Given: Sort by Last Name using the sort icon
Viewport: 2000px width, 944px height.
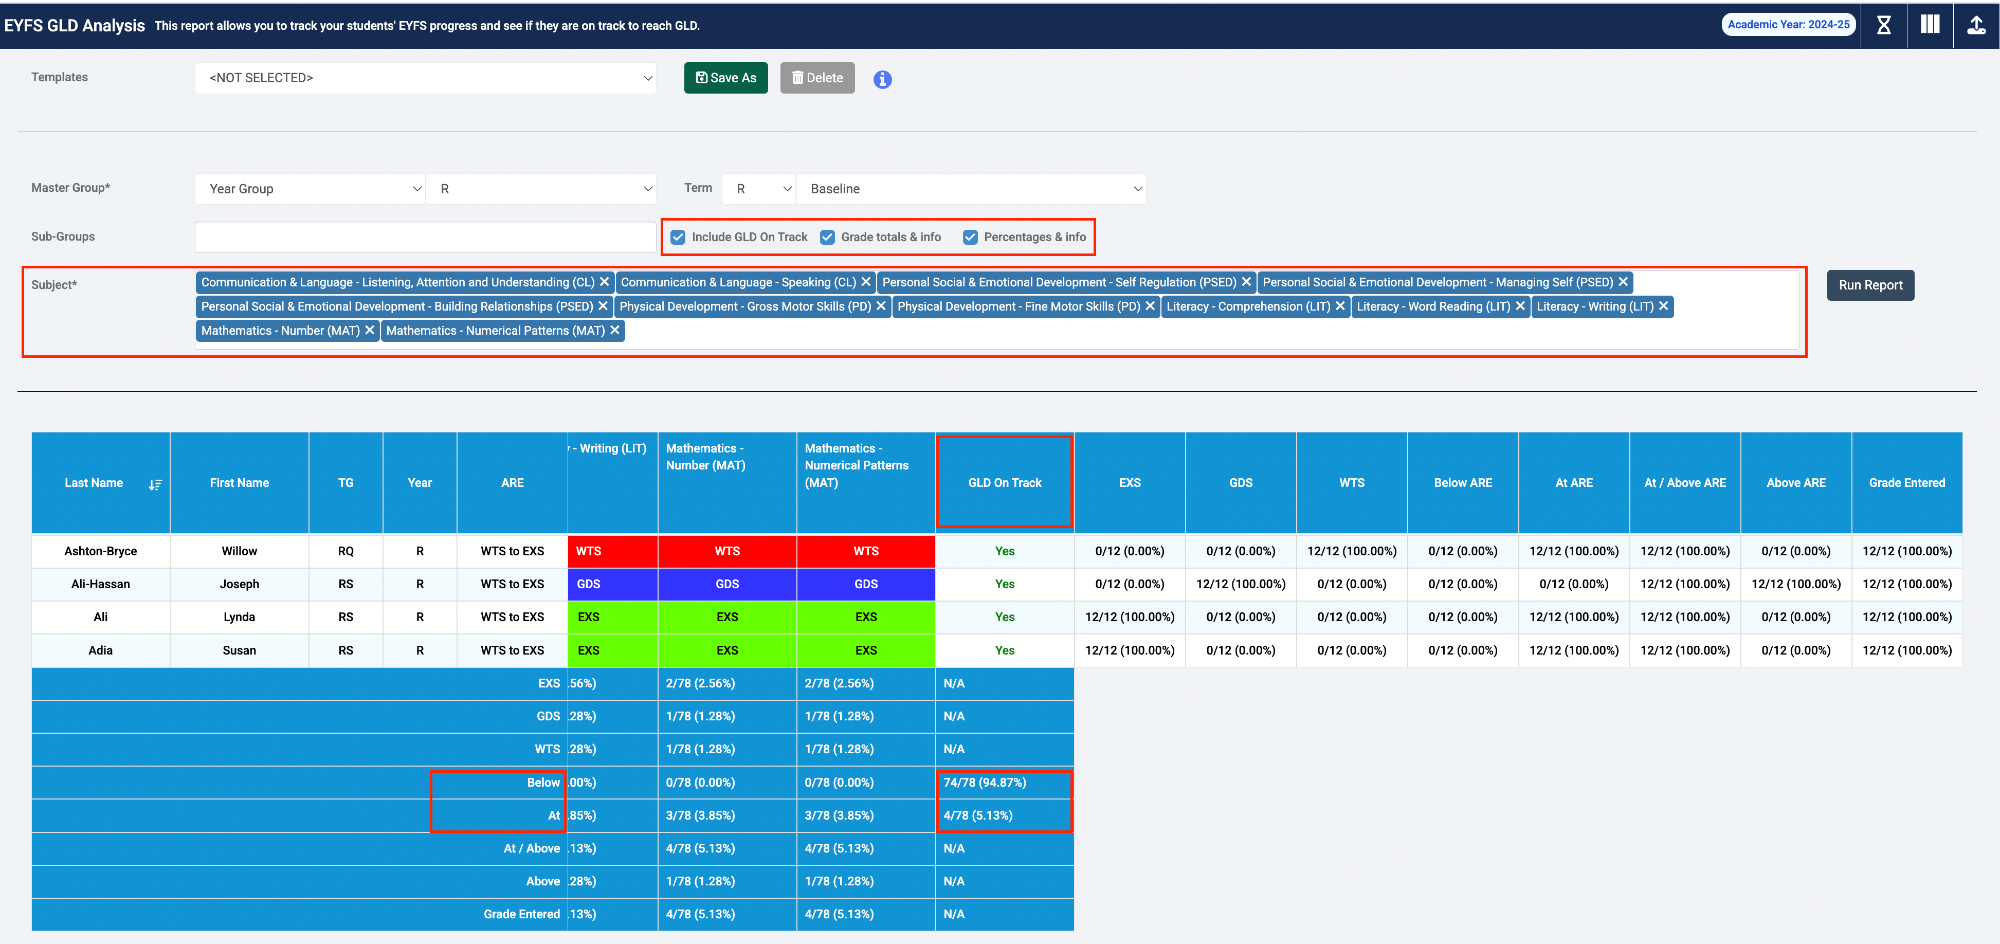Looking at the screenshot, I should (155, 484).
